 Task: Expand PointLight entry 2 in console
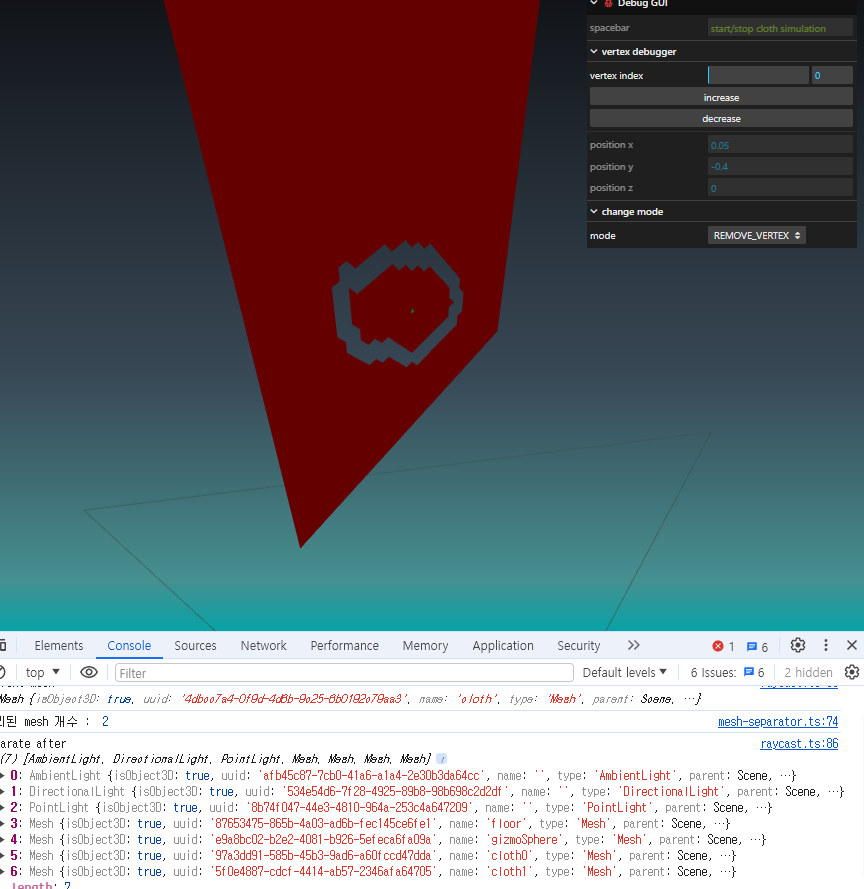coord(2,807)
